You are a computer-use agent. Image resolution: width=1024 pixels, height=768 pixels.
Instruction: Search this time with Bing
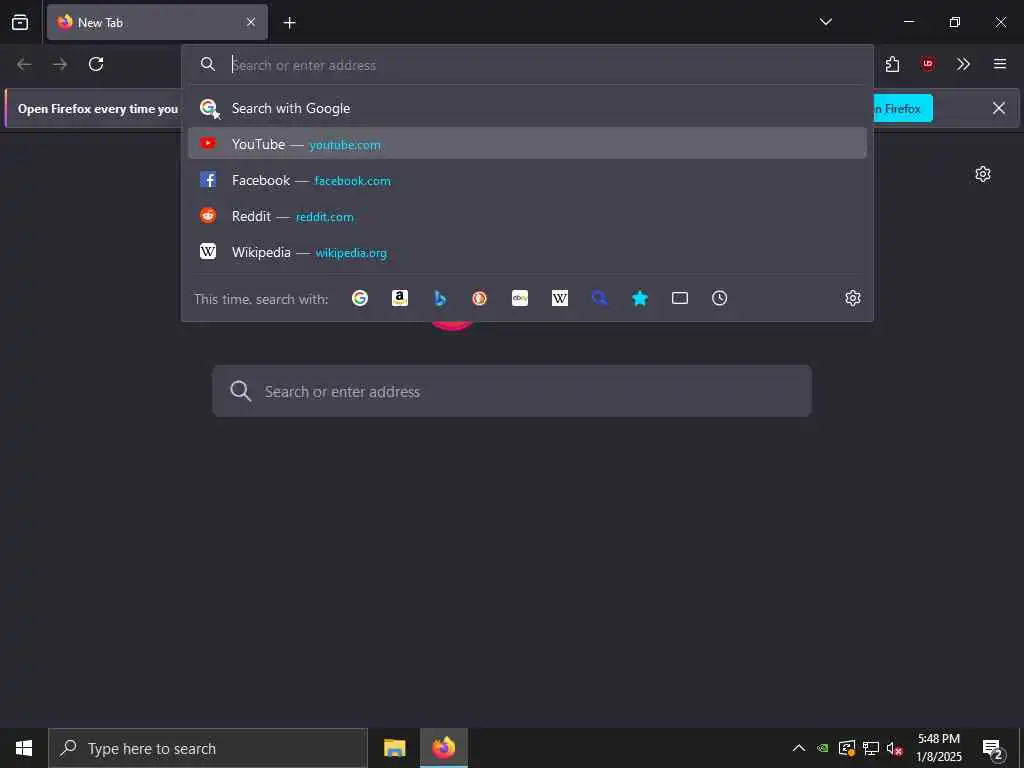point(440,298)
